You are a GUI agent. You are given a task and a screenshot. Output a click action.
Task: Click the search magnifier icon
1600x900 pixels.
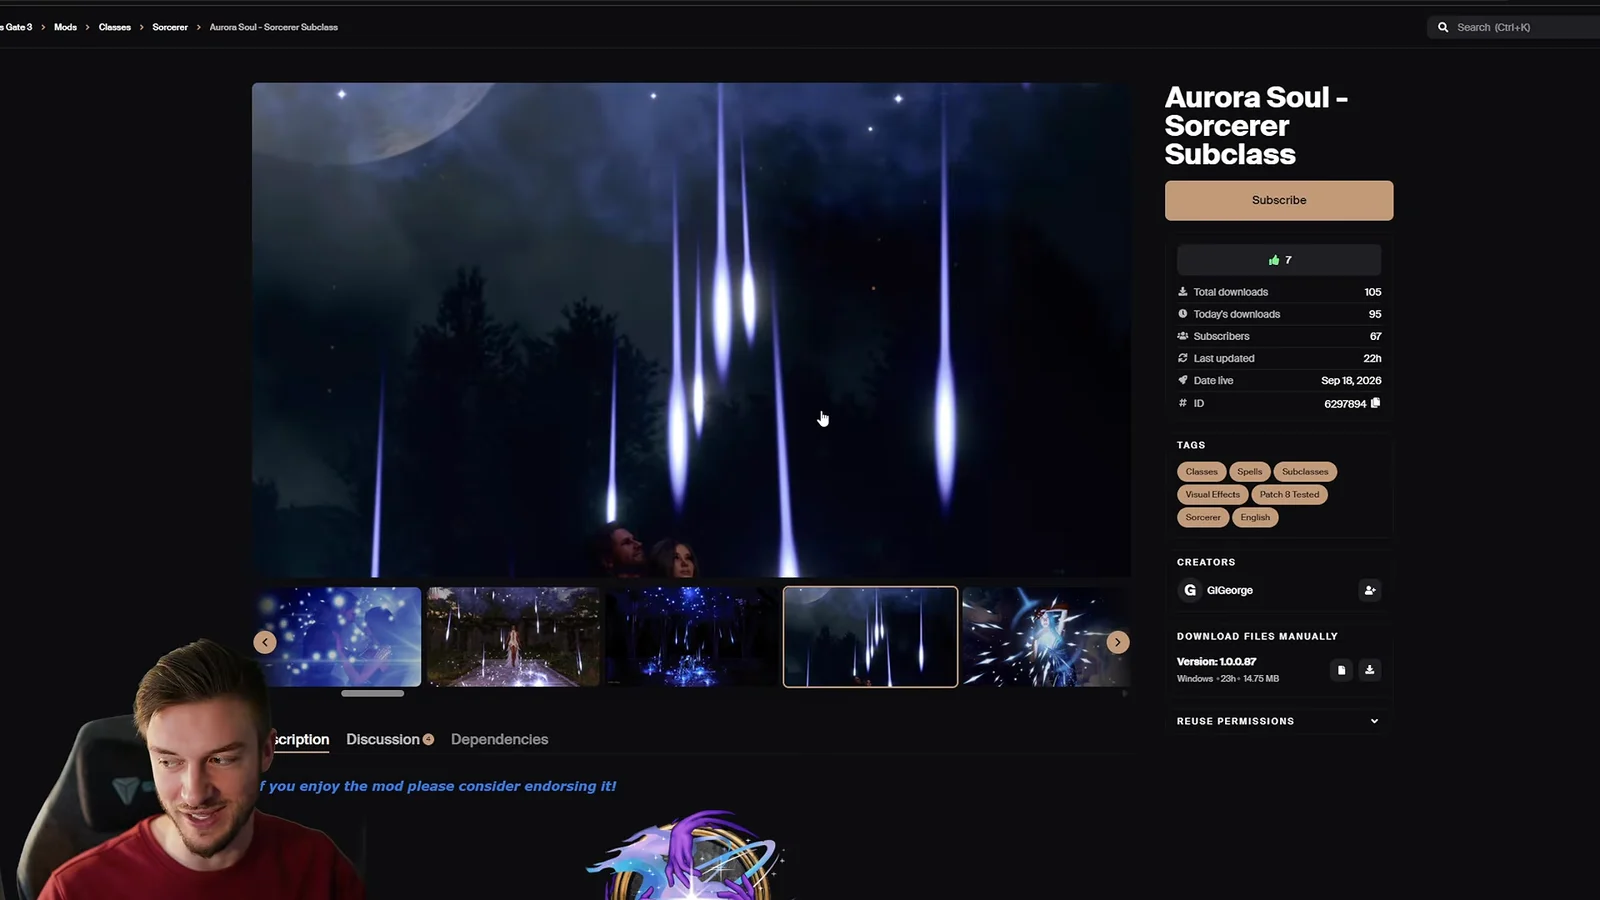1443,27
